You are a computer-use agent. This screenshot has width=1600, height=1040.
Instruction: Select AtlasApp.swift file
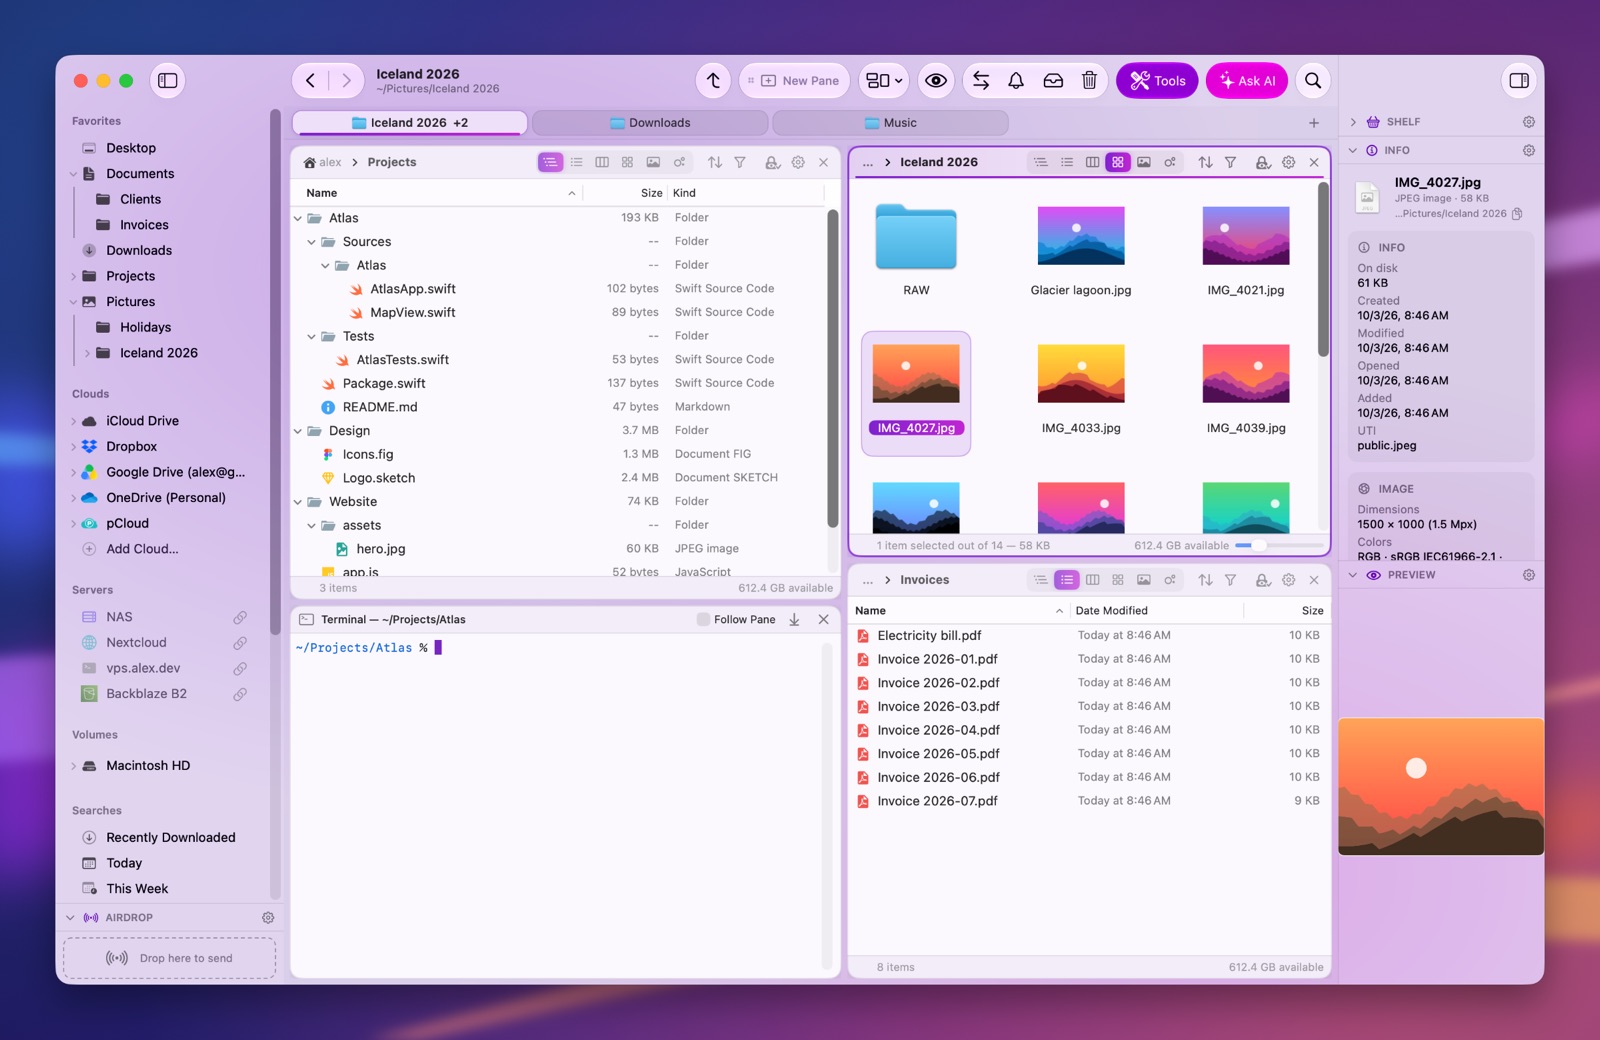point(560,289)
